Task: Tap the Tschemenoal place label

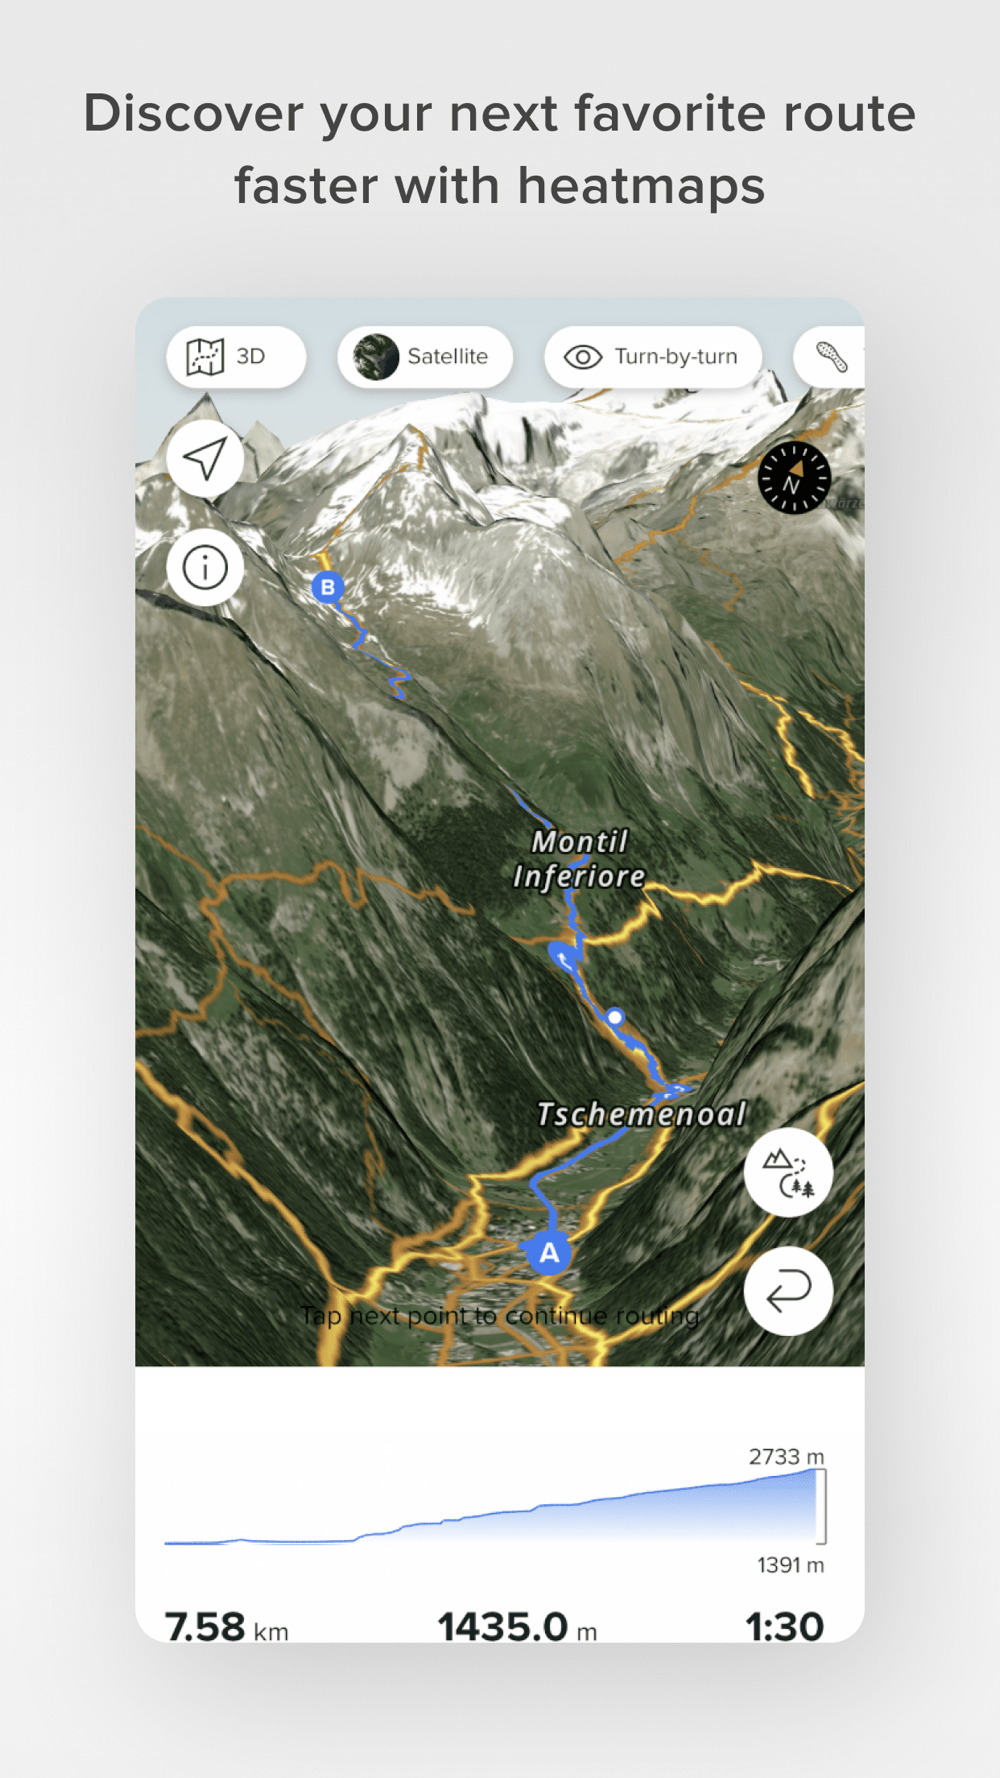Action: coord(641,1114)
